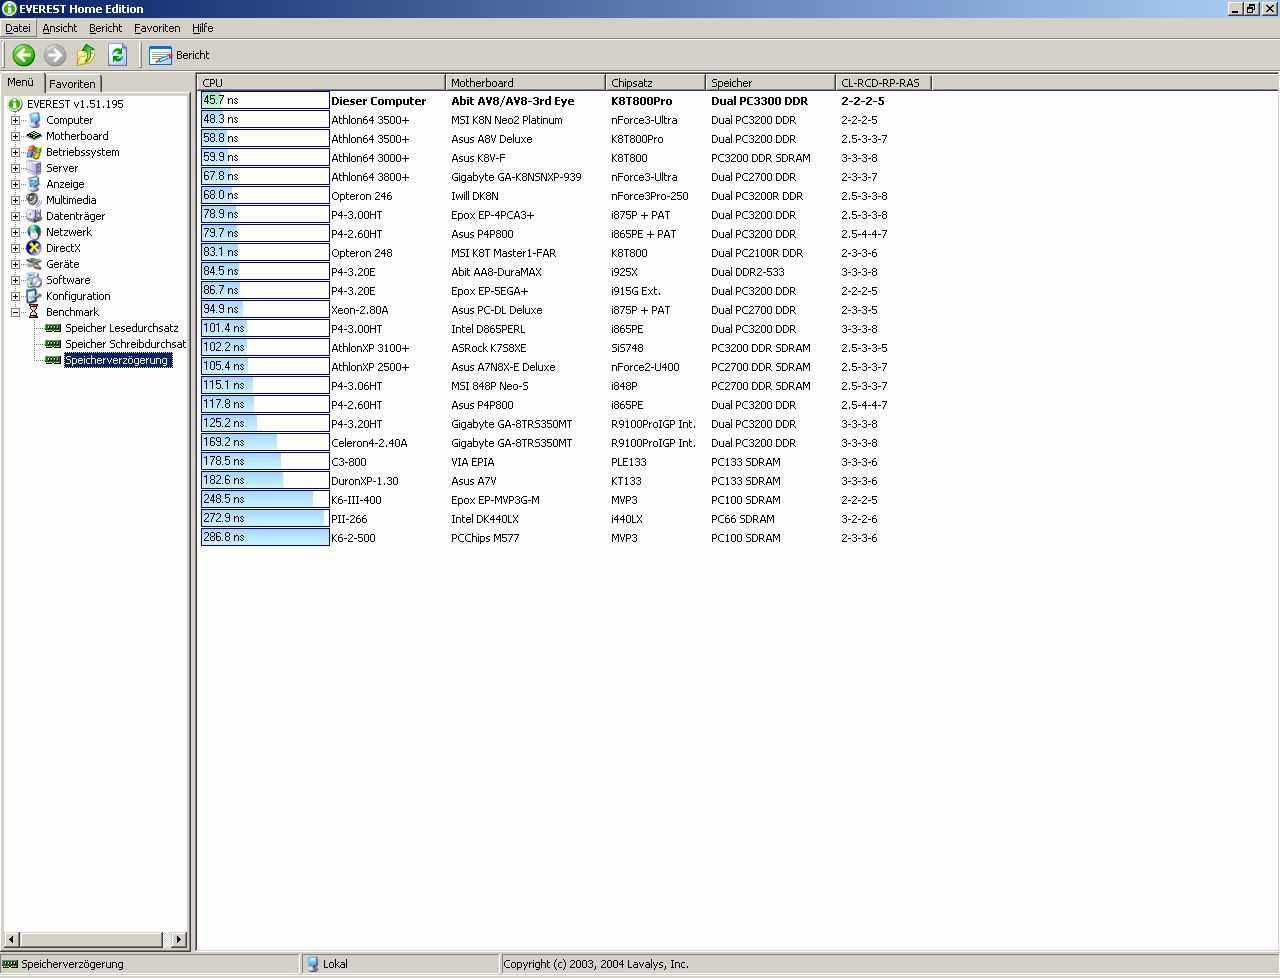Select the EVEREST v1.51.195 root tree icon

coord(15,104)
